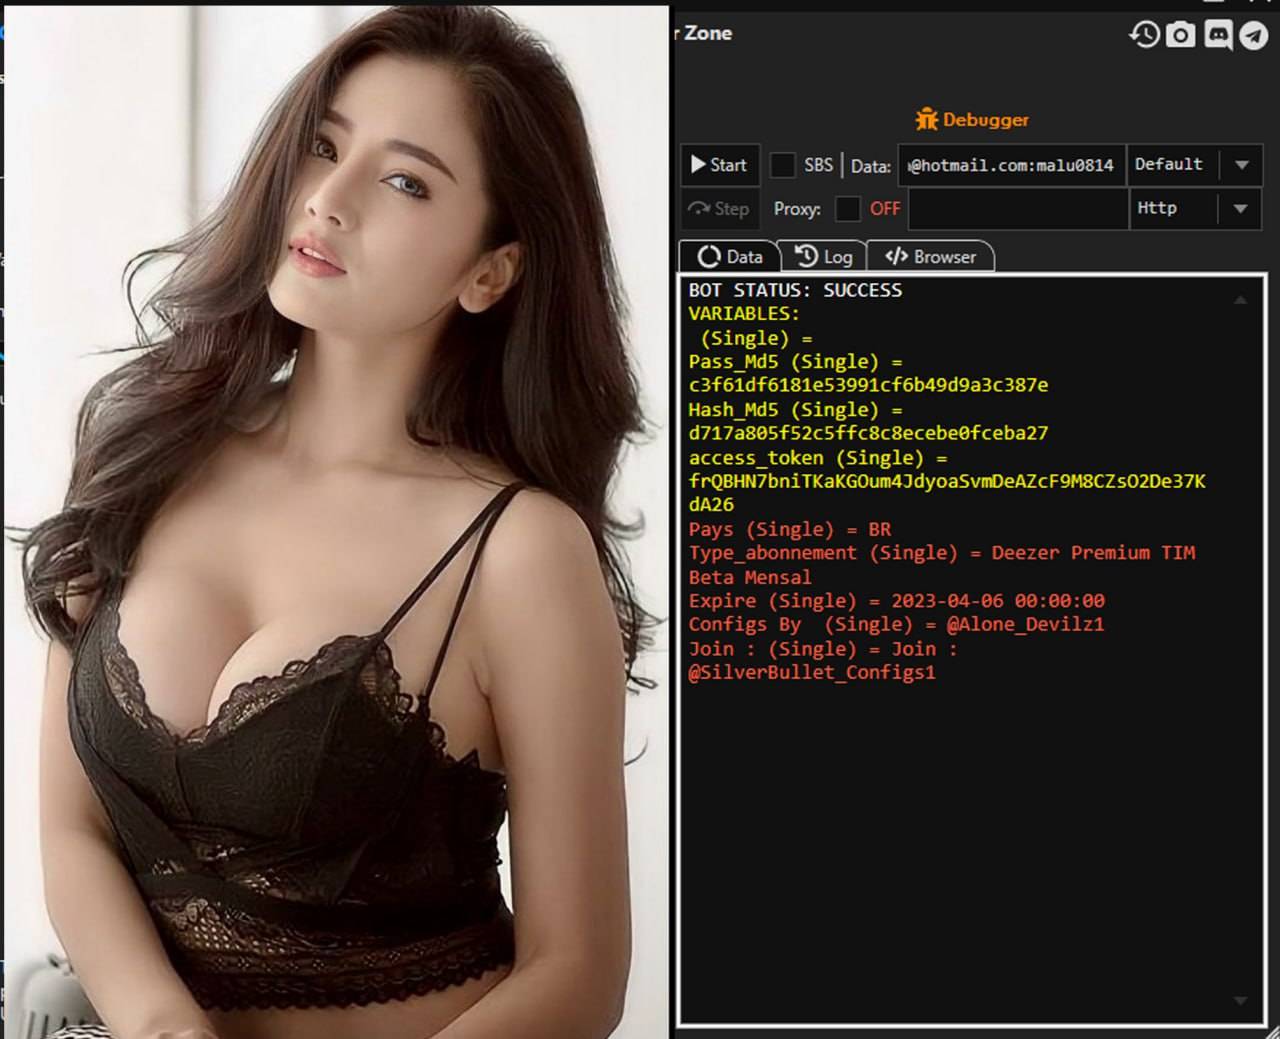The image size is (1280, 1039).
Task: Click the "VARIABLES:" heading text
Action: 744,314
